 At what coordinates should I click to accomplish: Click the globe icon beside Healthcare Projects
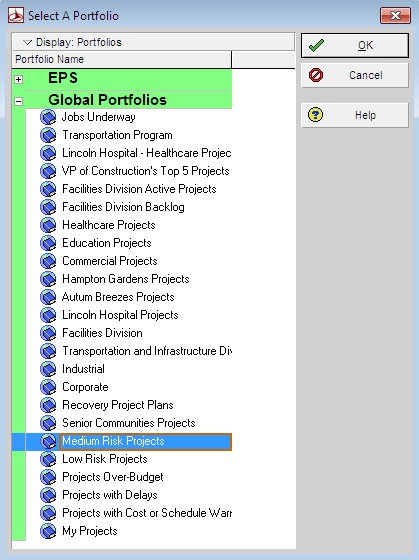click(48, 225)
